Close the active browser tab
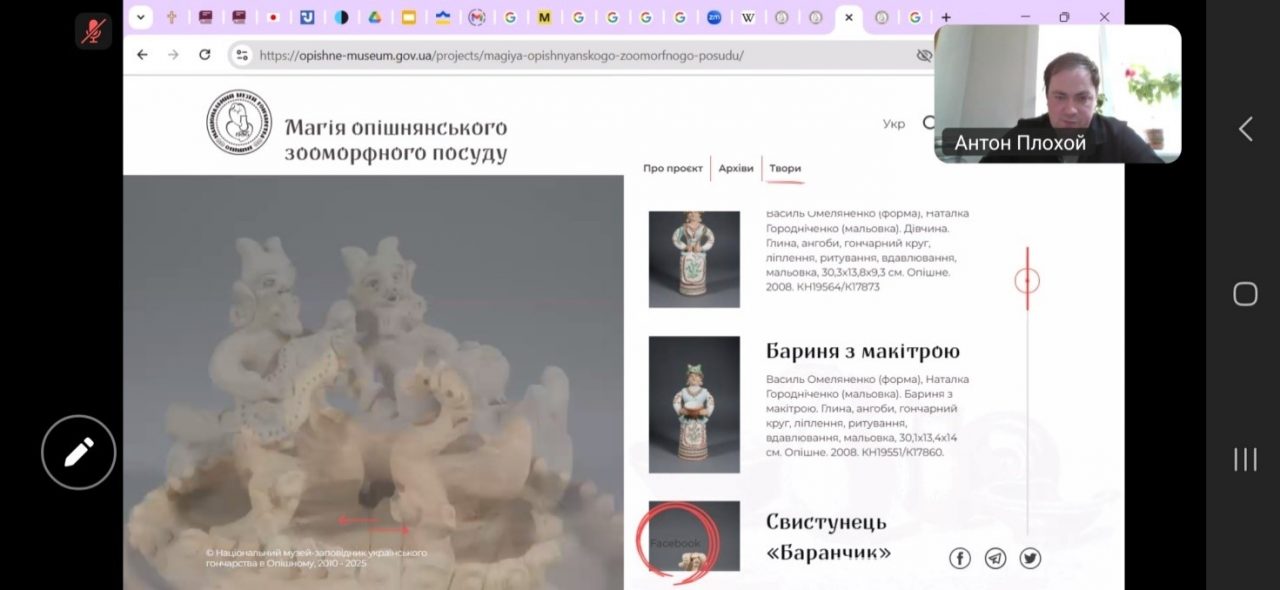Screen dimensions: 1280x590 pyautogui.click(x=849, y=17)
